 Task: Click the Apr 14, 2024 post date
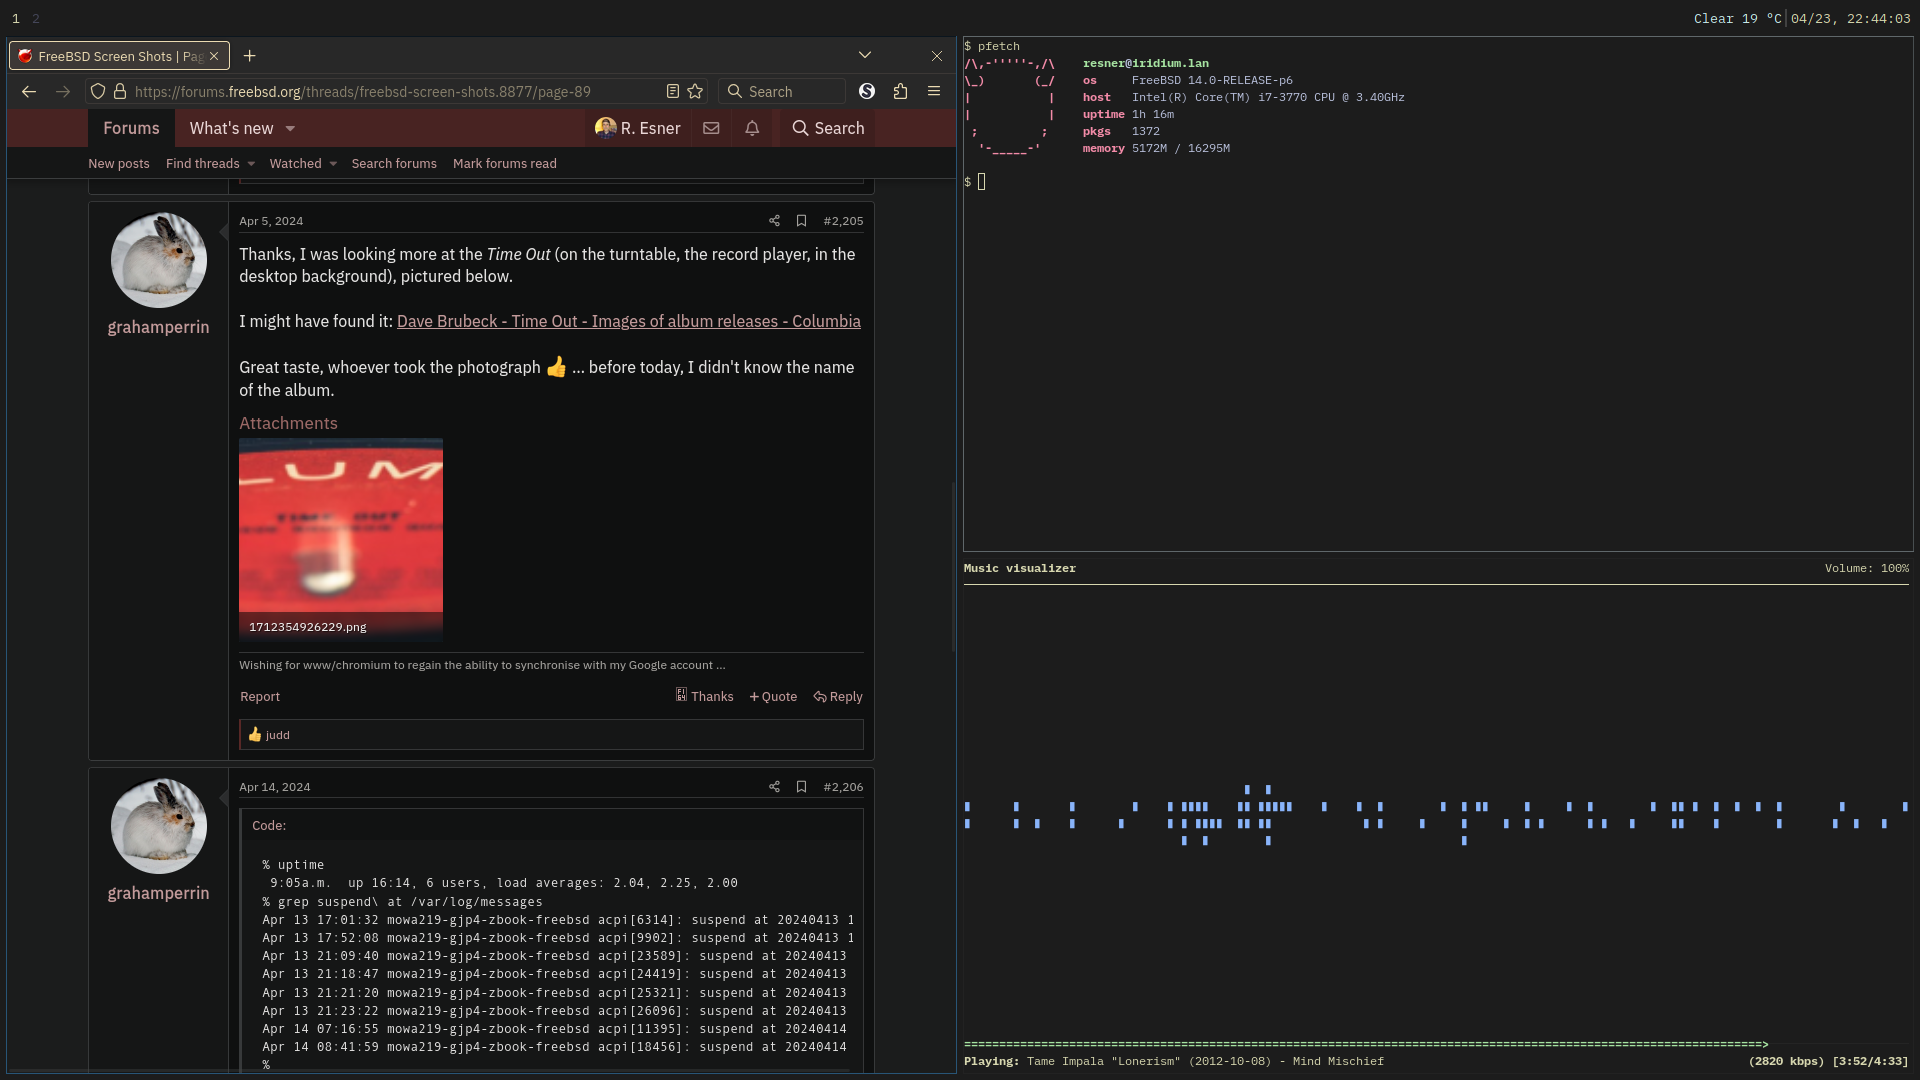275,787
